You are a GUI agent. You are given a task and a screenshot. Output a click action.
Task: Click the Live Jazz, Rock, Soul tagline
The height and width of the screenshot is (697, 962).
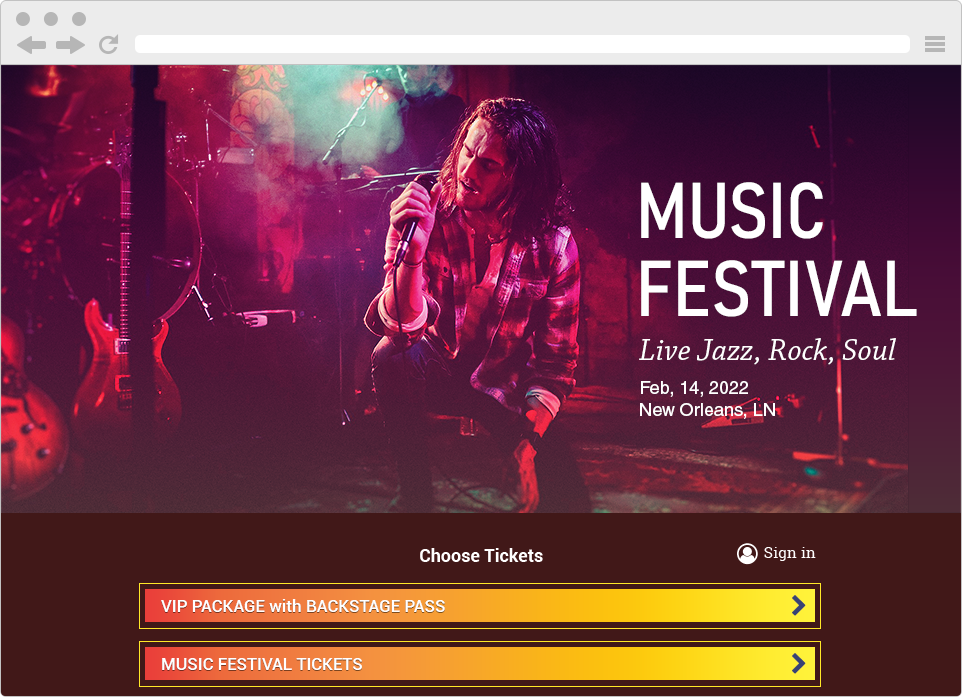[x=768, y=350]
